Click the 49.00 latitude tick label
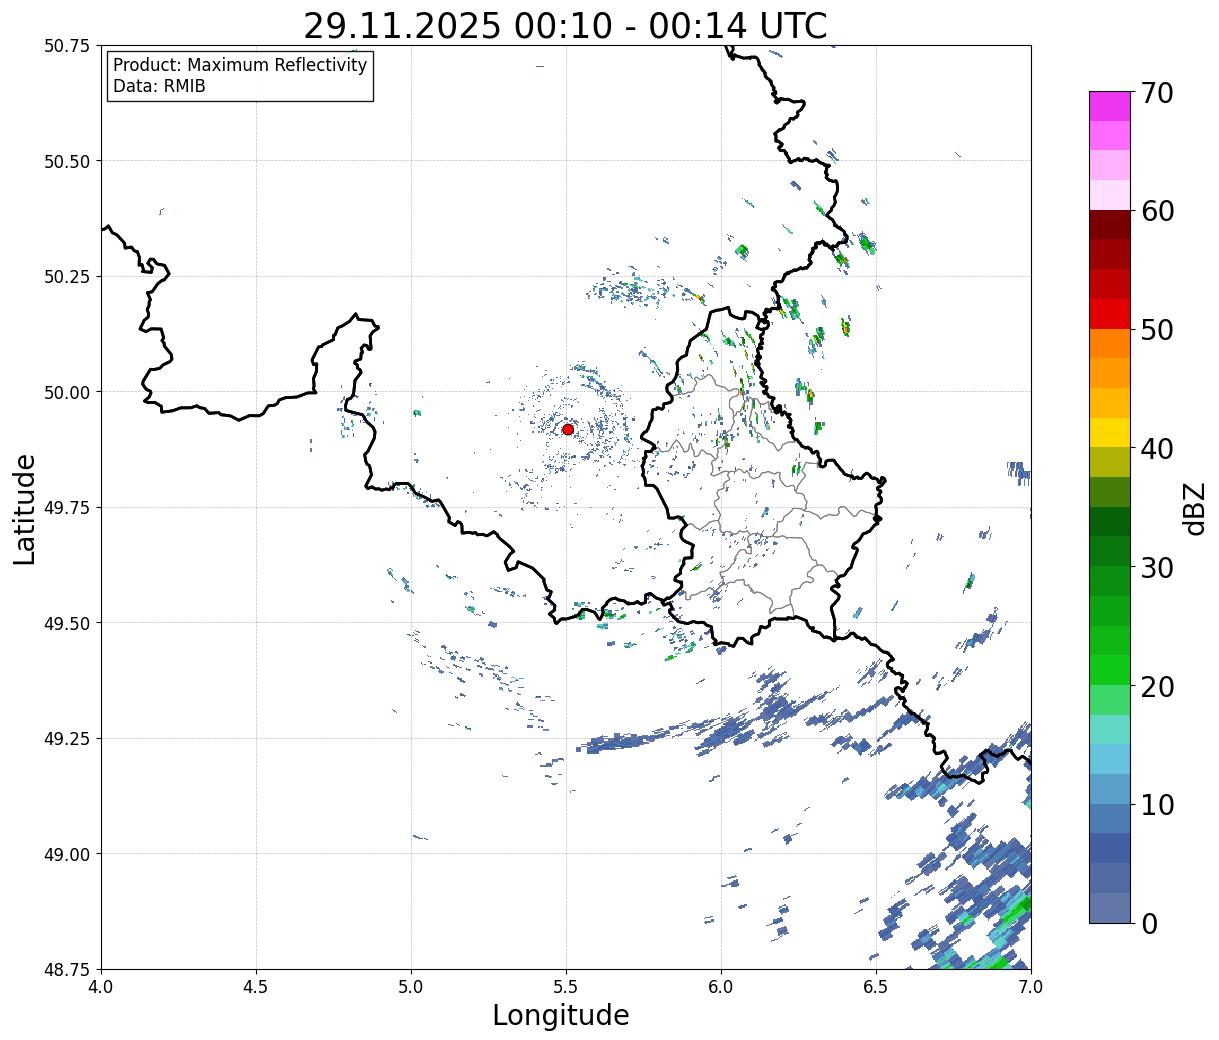 click(68, 854)
